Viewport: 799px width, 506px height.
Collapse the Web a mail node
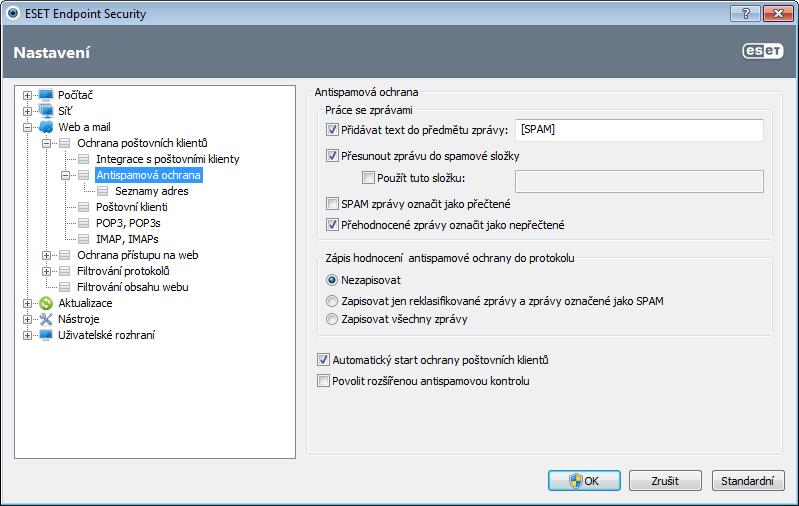point(28,127)
